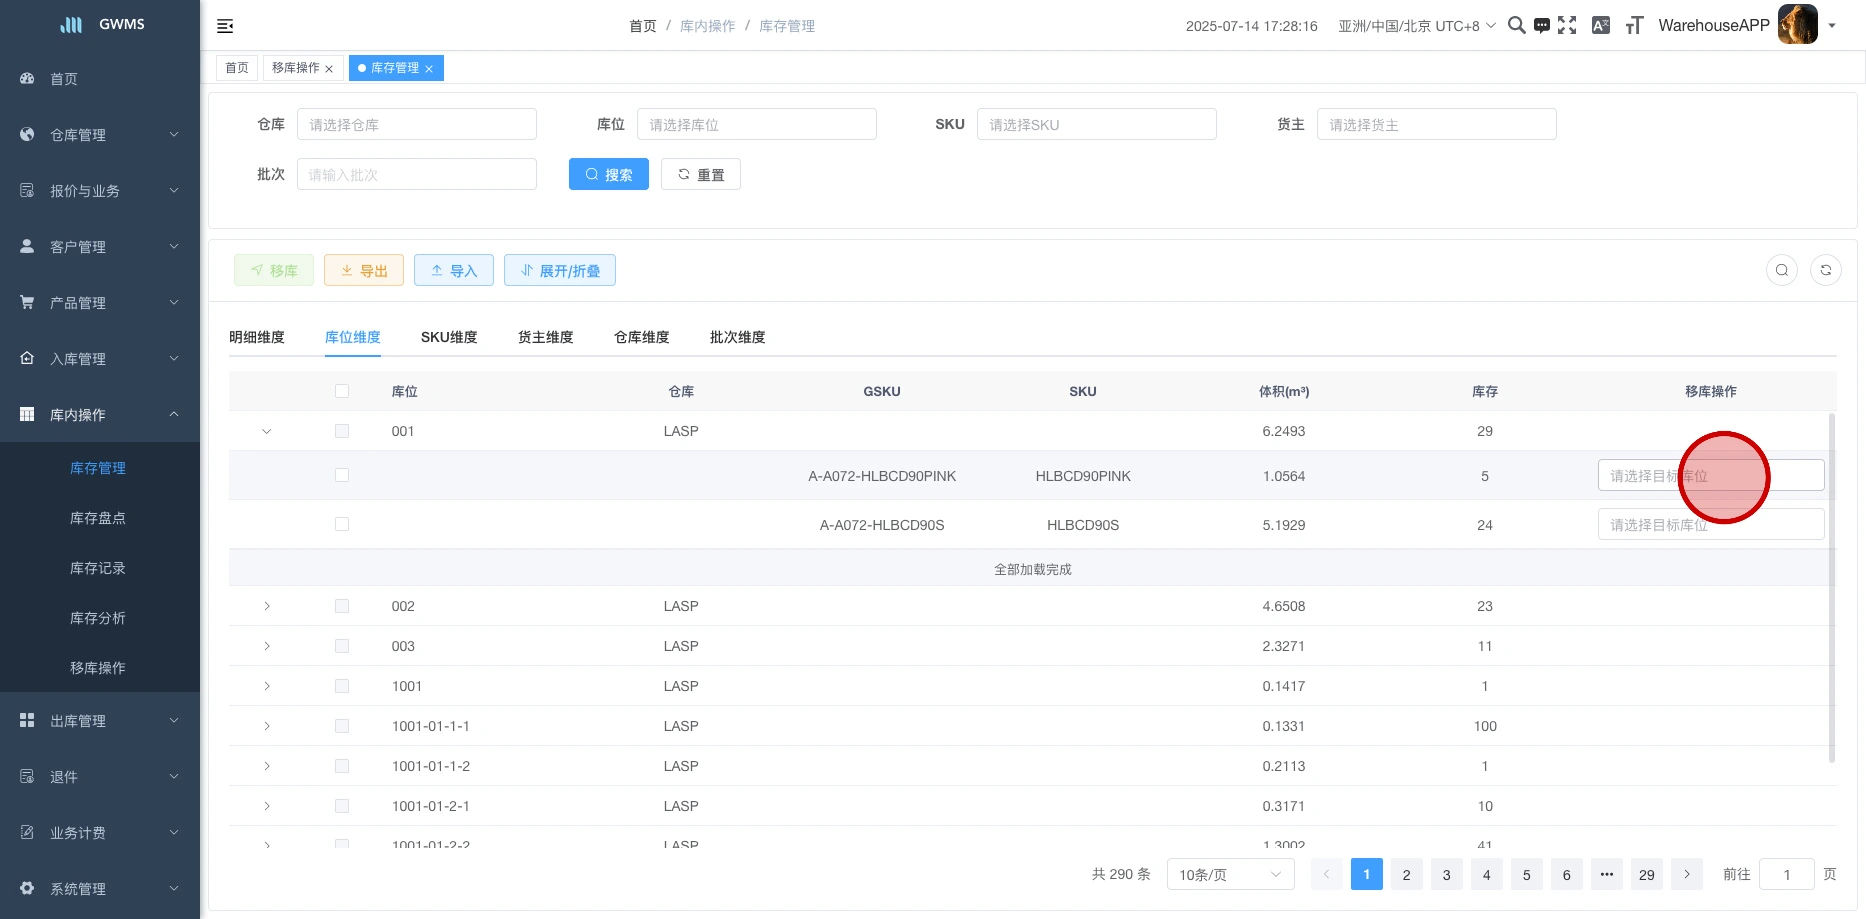Close the 移库操作 tab

coord(329,69)
